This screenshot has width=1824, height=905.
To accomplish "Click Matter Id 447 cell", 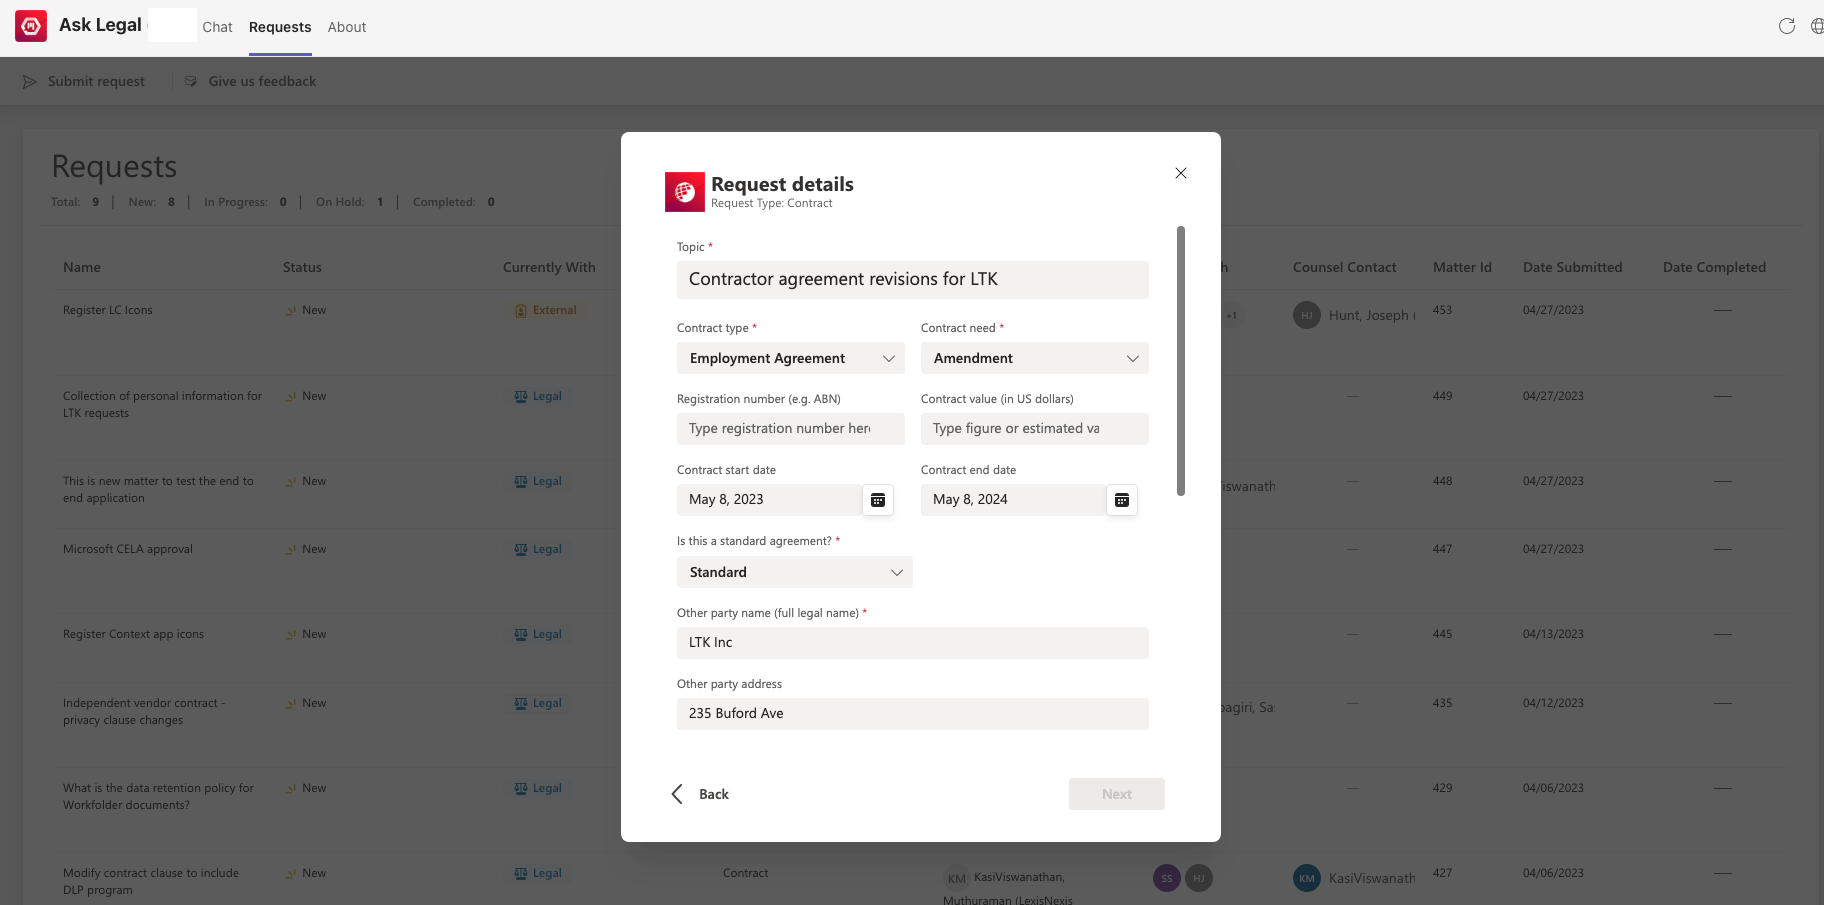I will (1442, 549).
